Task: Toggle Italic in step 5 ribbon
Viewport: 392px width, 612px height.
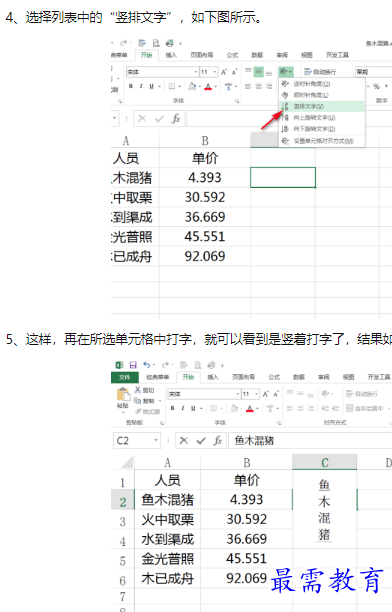Action: point(183,408)
